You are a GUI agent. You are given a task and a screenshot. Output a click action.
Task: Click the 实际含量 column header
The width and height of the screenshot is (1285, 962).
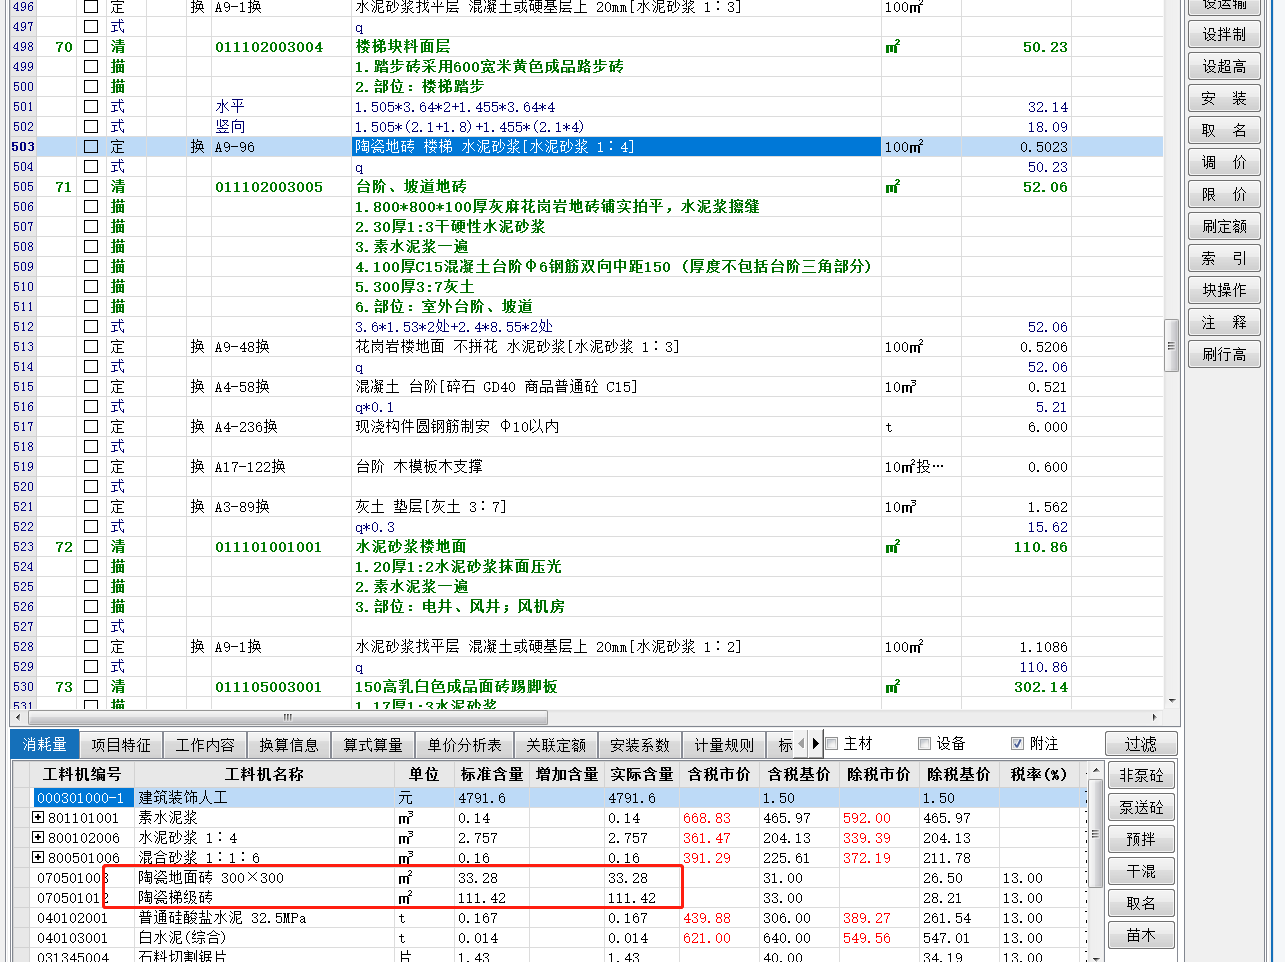(x=641, y=774)
